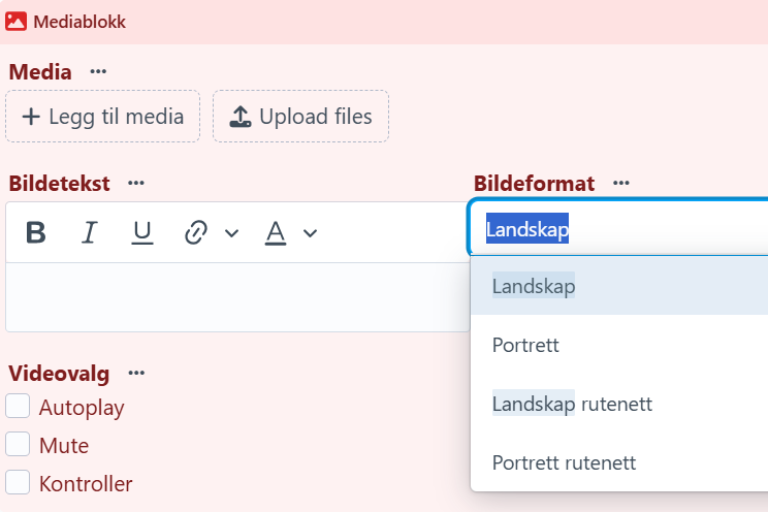Insert a link with the chain icon

(x=196, y=232)
